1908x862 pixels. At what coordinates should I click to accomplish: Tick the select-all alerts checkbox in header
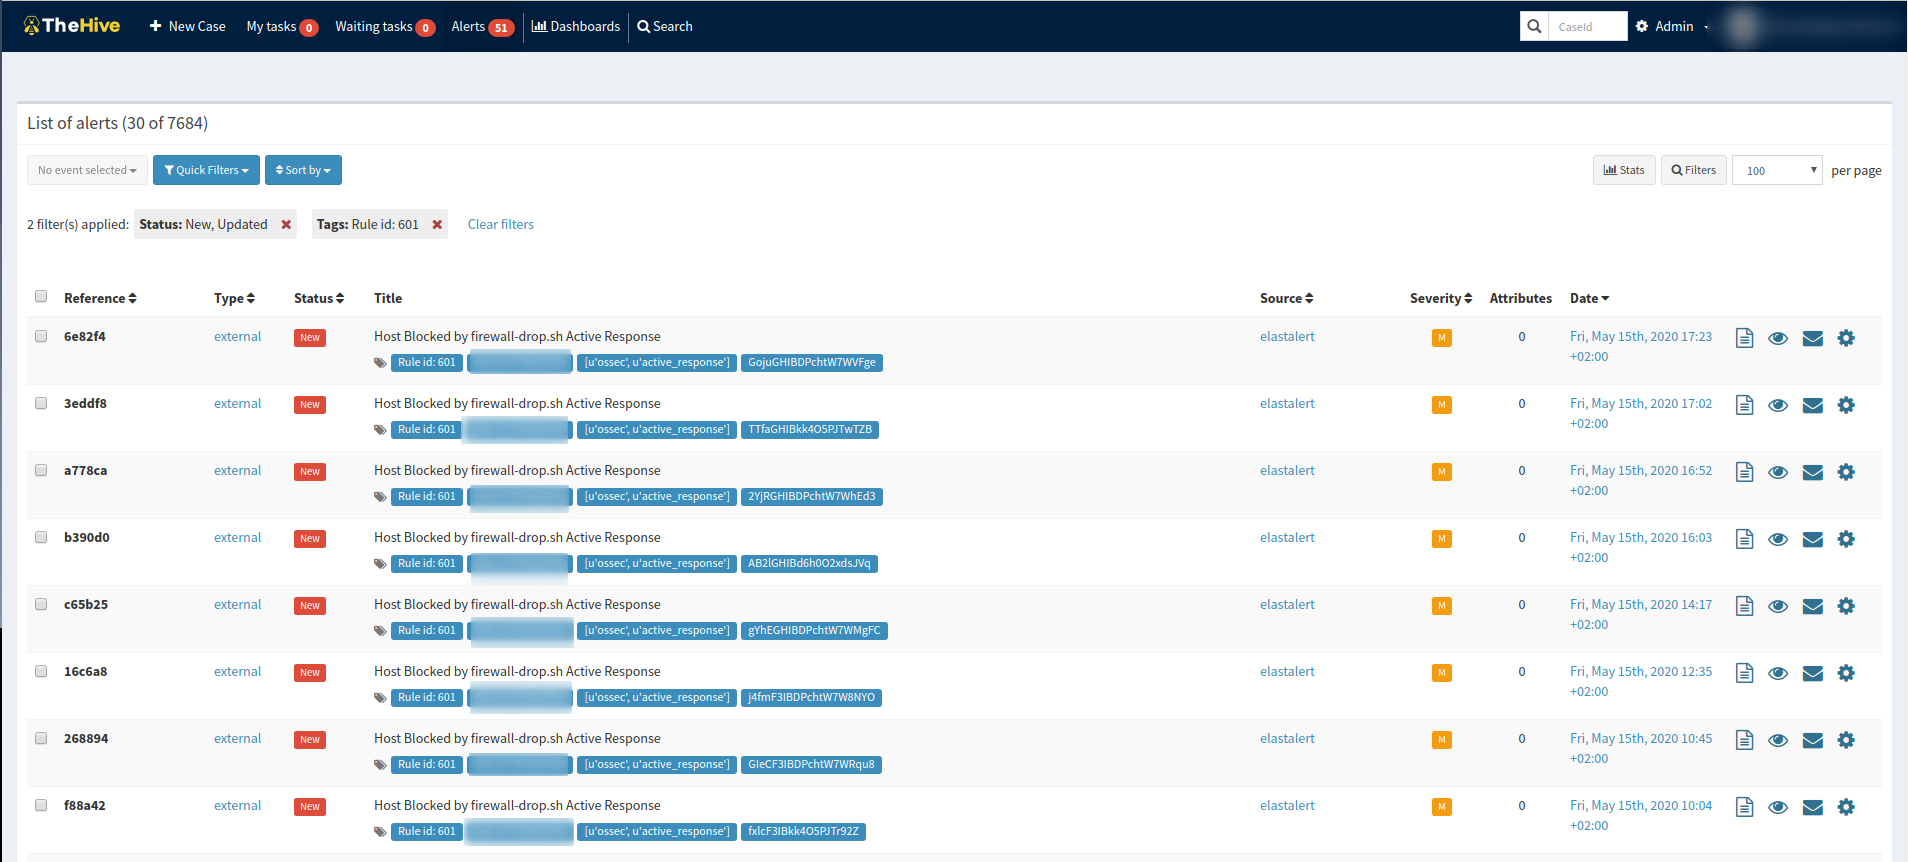(x=41, y=296)
